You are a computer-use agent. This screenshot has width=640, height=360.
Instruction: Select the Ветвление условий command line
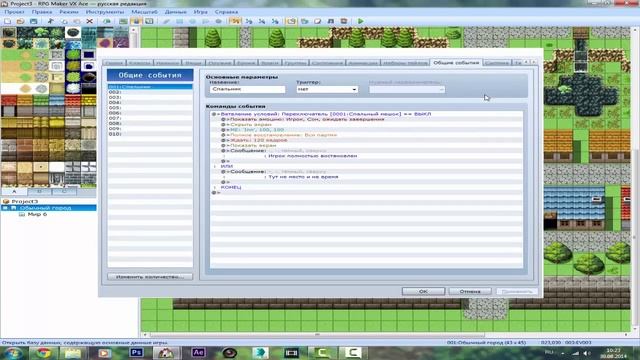point(366,114)
